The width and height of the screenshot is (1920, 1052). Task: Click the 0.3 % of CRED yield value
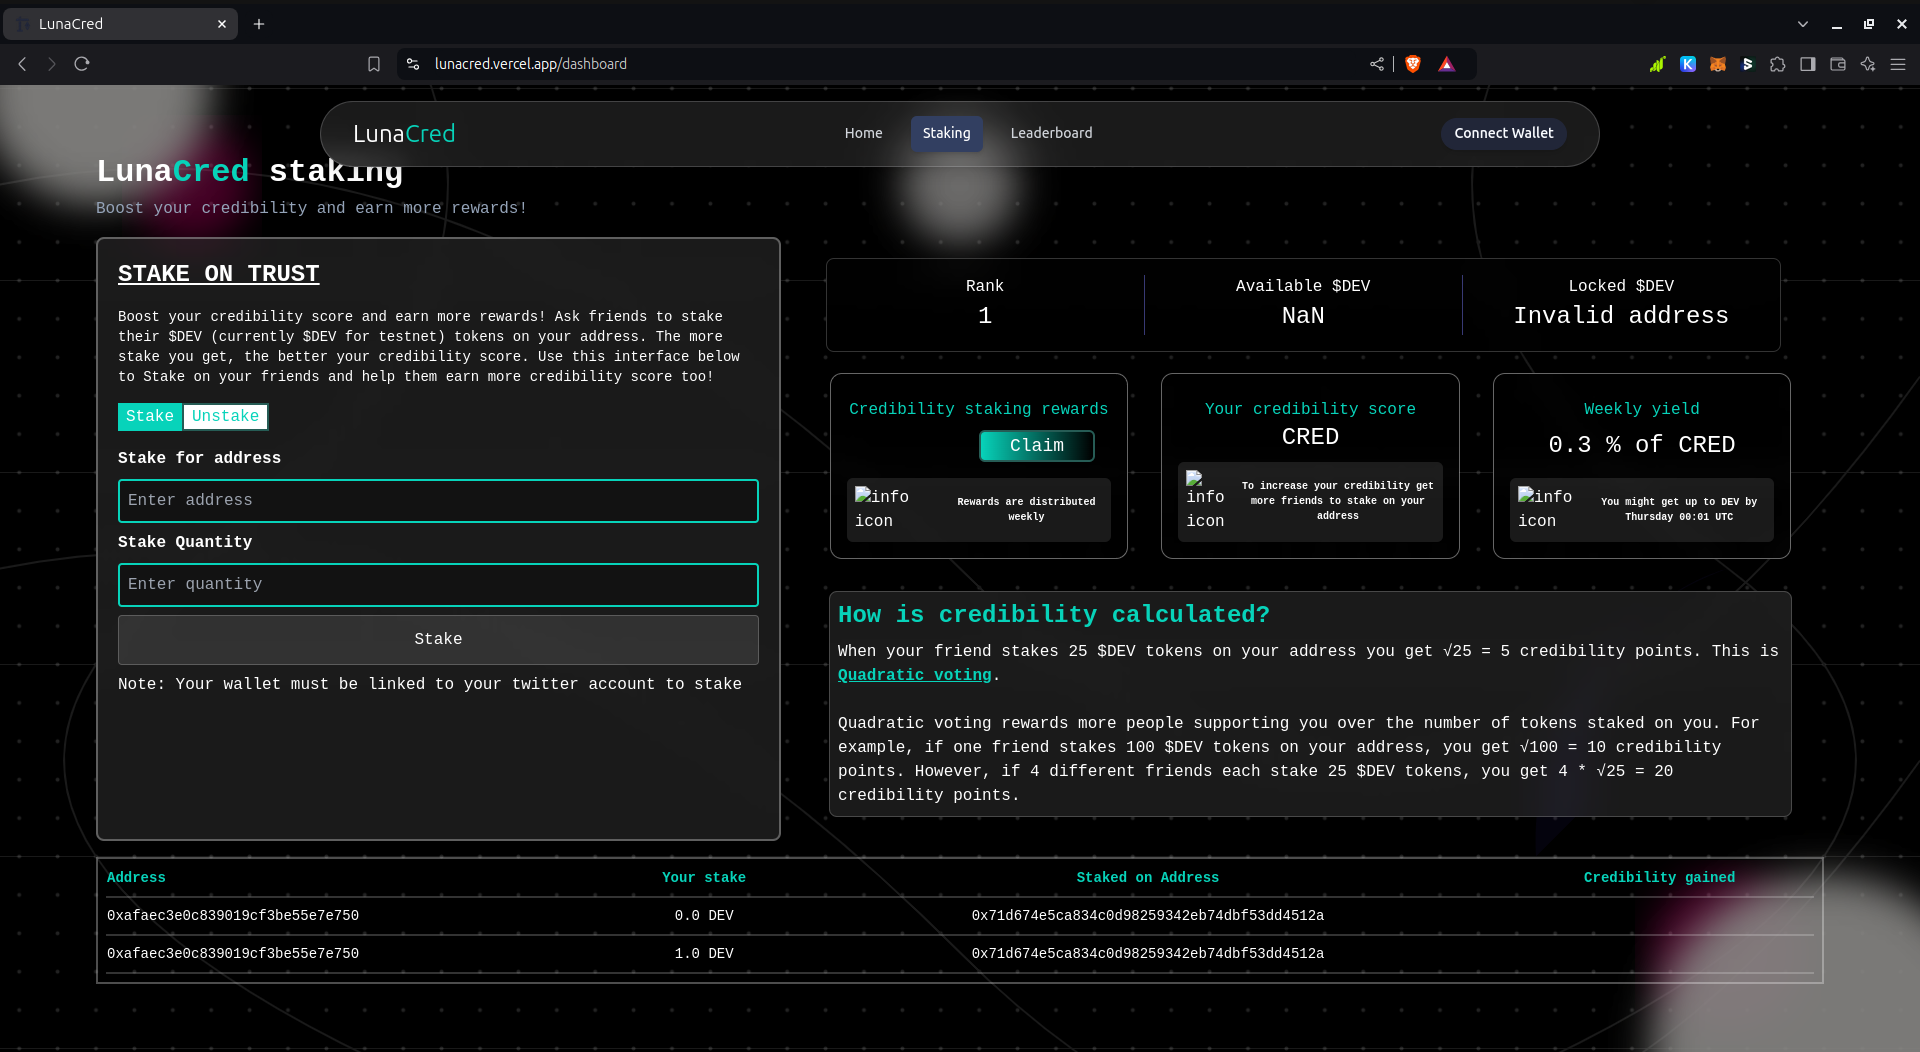point(1642,445)
